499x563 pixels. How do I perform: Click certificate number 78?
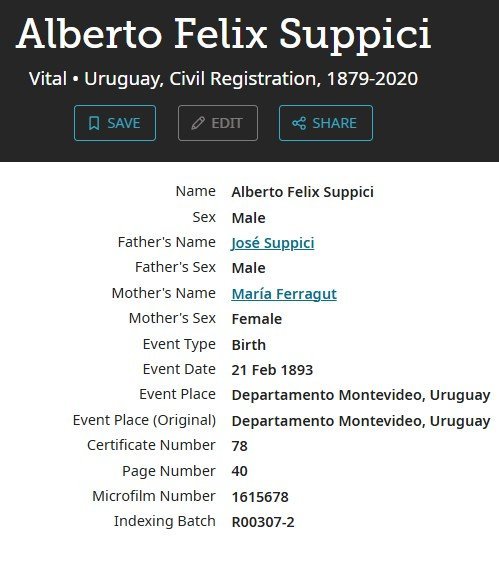coord(239,446)
